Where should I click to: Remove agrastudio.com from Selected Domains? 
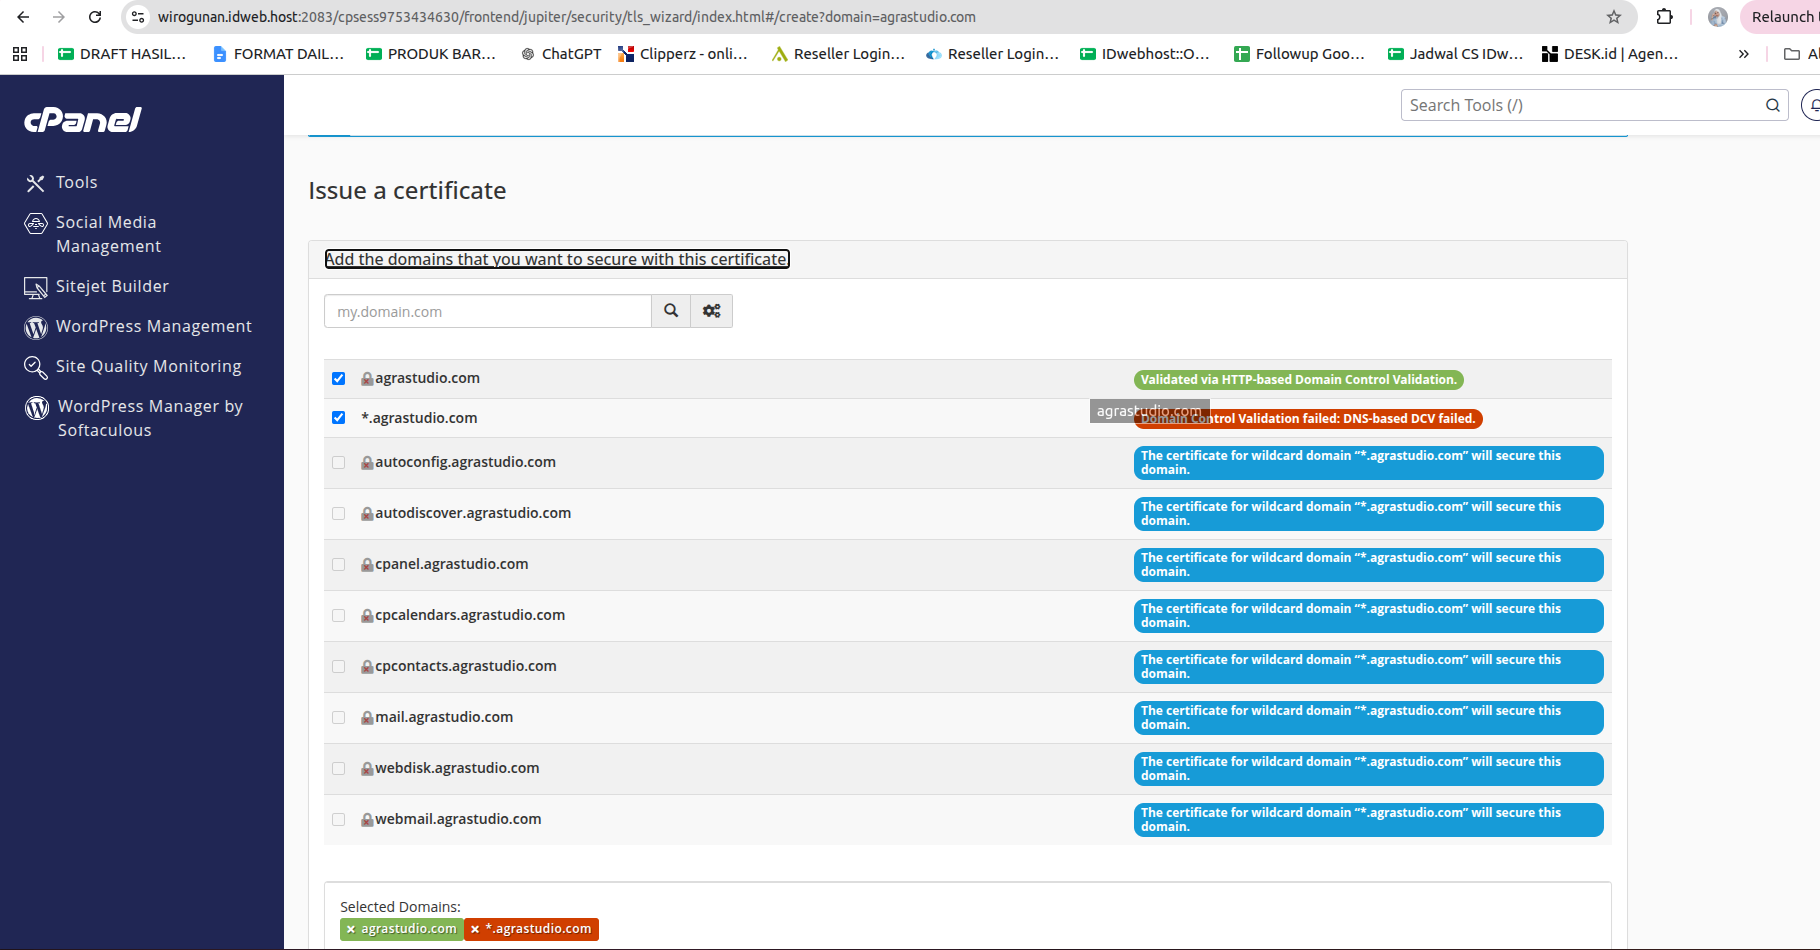(x=351, y=929)
